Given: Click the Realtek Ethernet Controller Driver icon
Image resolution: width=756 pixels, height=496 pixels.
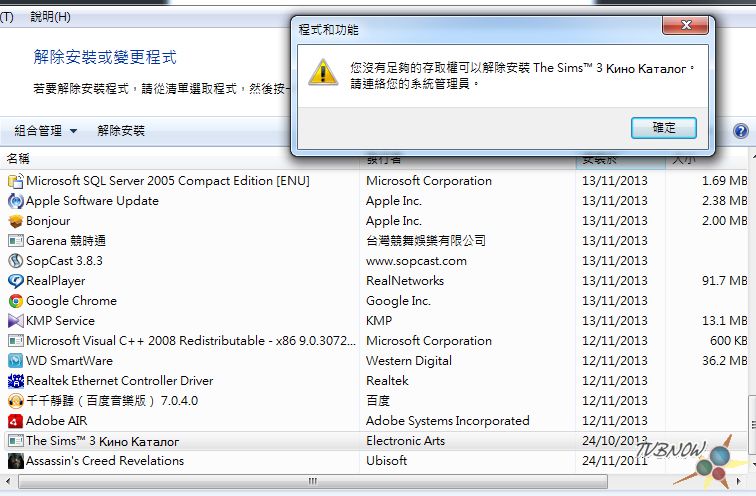Looking at the screenshot, I should pos(15,381).
